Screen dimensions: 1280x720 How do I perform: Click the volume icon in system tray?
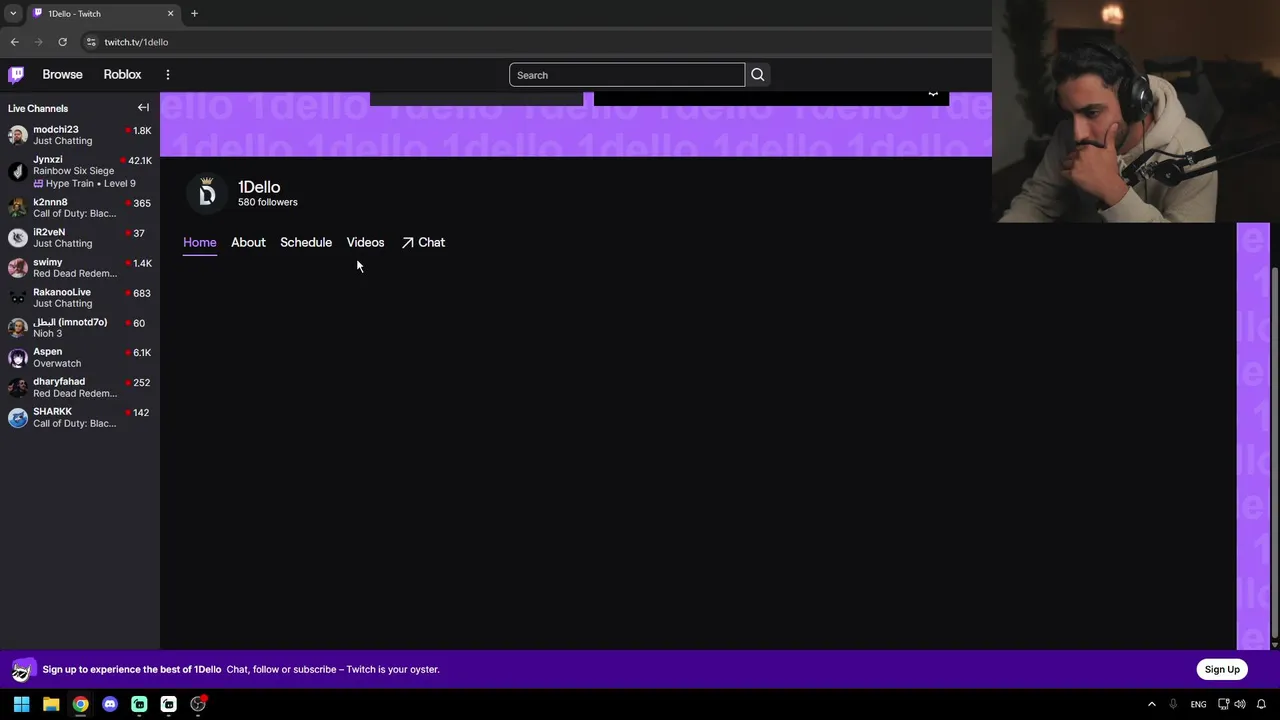tap(1240, 704)
